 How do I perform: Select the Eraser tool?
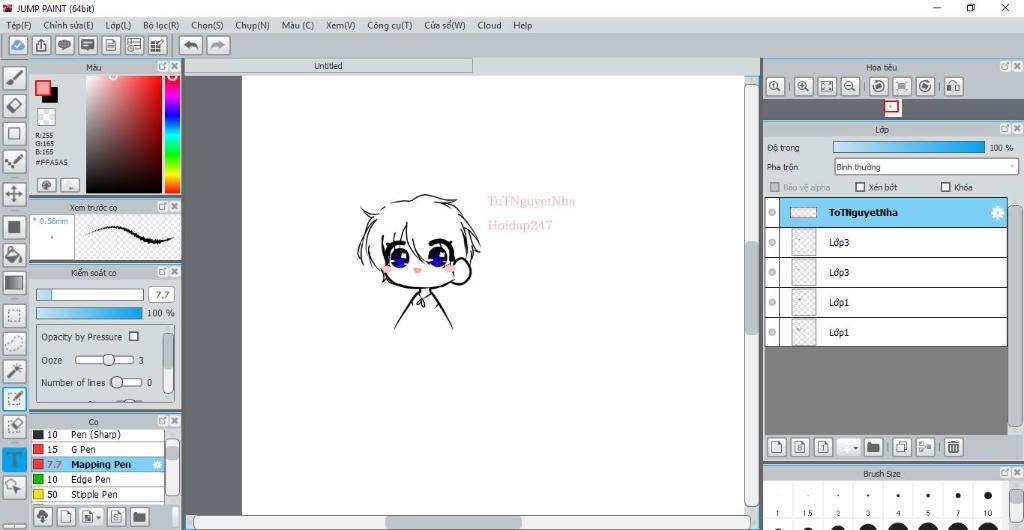pos(14,105)
